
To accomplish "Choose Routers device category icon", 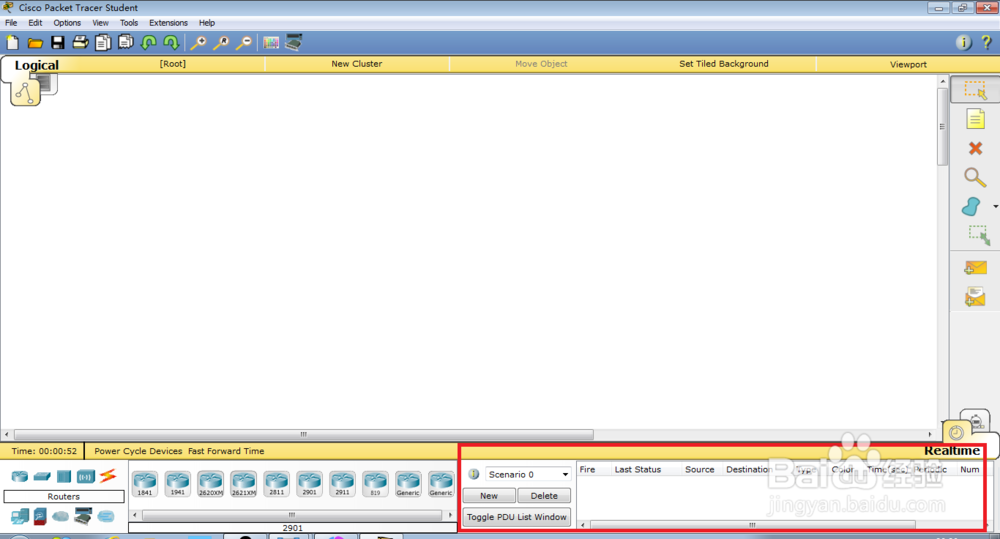I will click(20, 476).
